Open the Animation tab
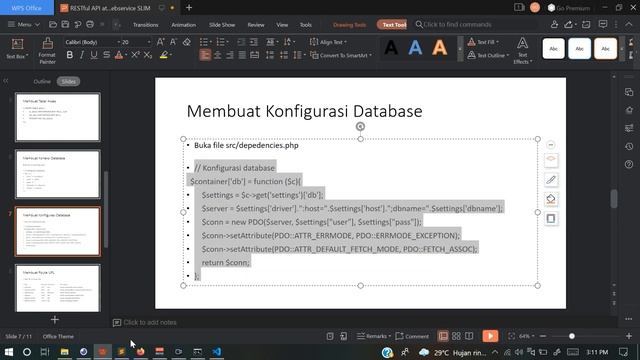The image size is (640, 360). 184,25
